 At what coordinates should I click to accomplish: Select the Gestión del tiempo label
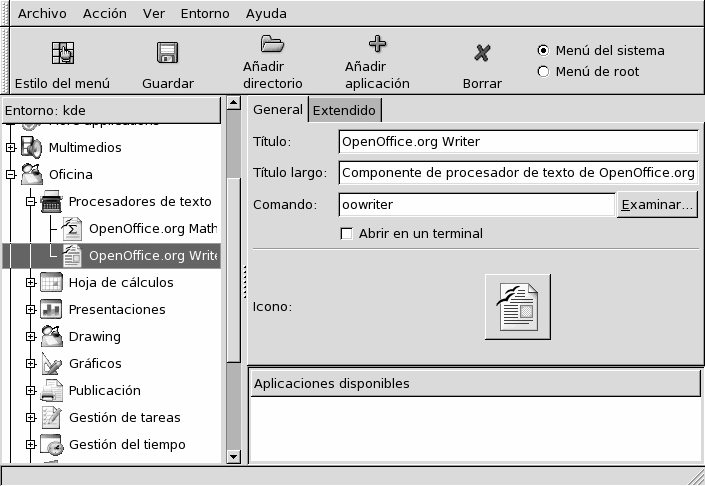click(x=127, y=445)
